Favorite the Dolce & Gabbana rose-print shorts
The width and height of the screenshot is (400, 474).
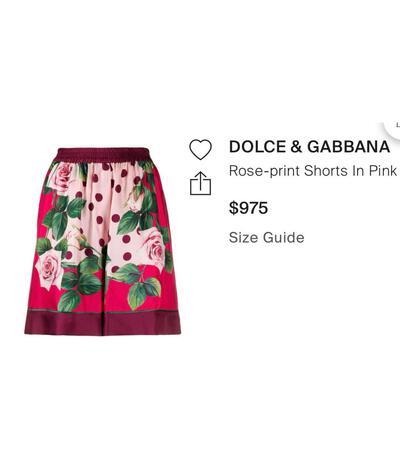point(200,149)
